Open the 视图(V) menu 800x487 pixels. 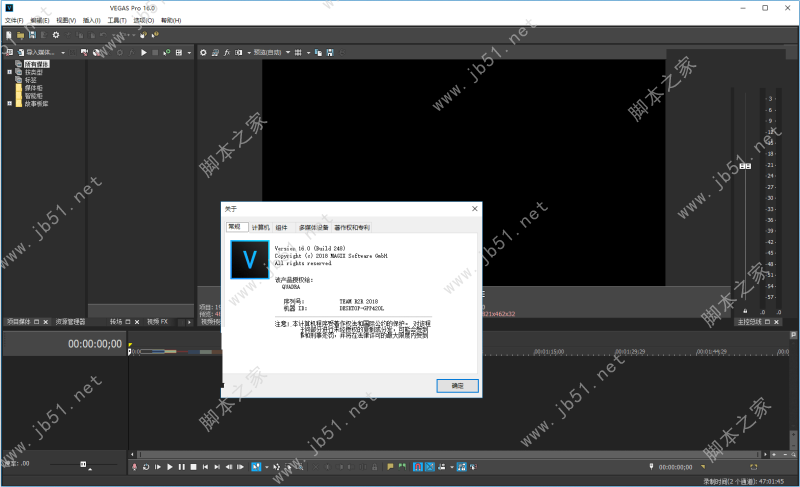(x=66, y=20)
